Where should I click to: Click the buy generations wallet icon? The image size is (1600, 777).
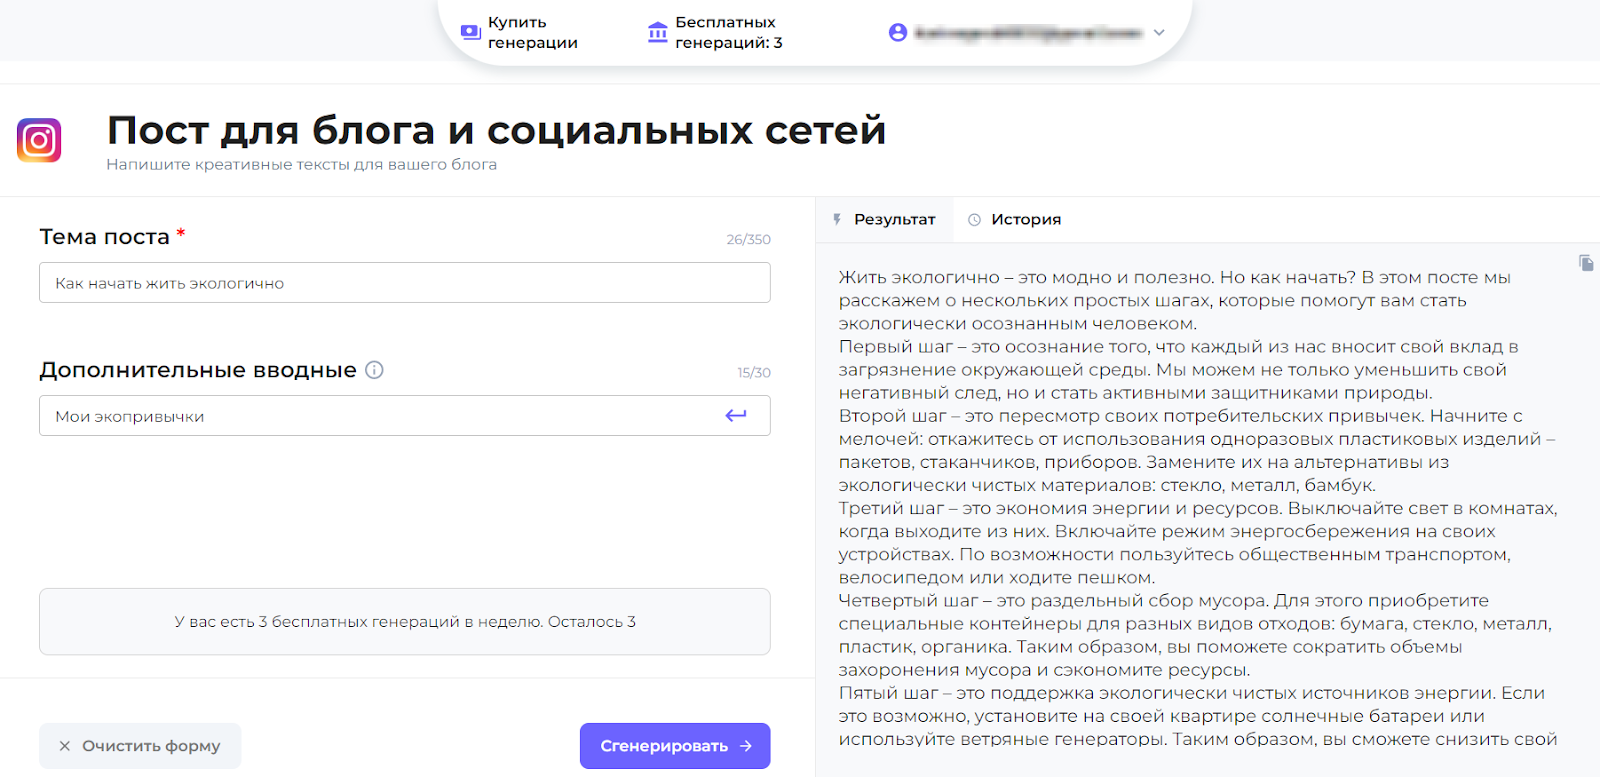tap(470, 32)
